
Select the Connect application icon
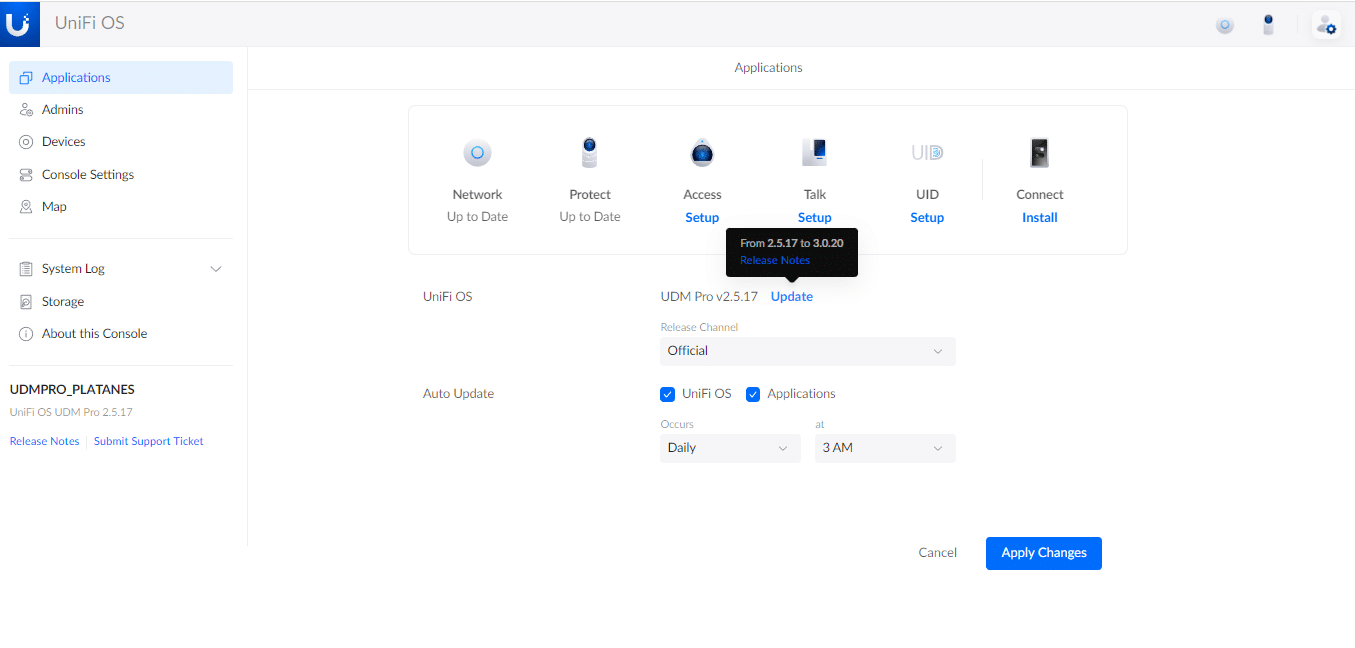(1039, 152)
